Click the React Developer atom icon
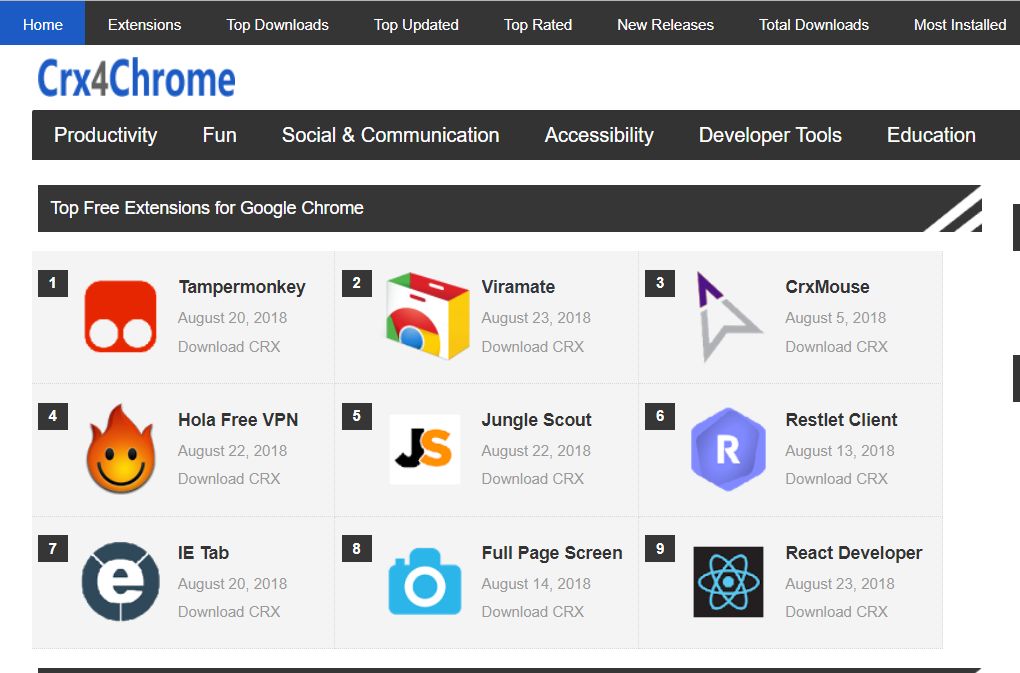This screenshot has height=673, width=1020. (728, 581)
